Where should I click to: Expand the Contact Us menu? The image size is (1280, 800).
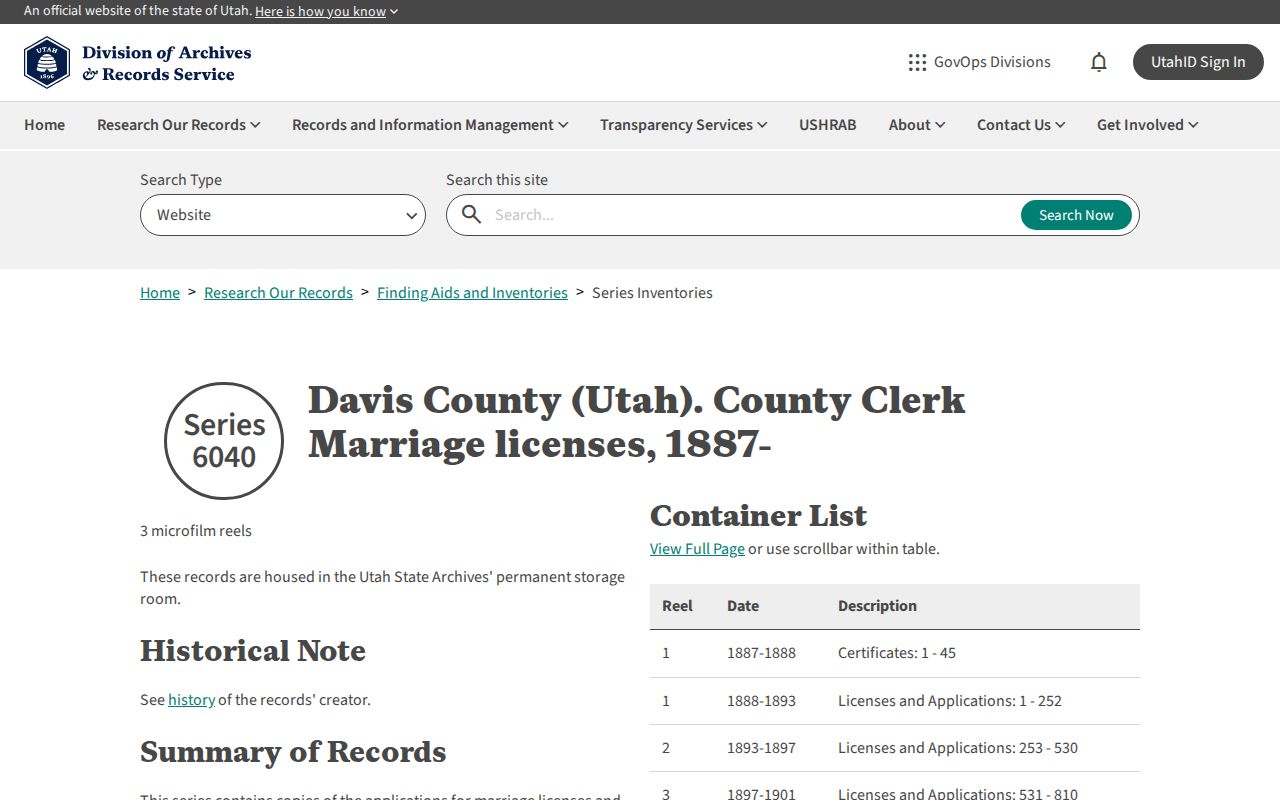(x=1021, y=125)
